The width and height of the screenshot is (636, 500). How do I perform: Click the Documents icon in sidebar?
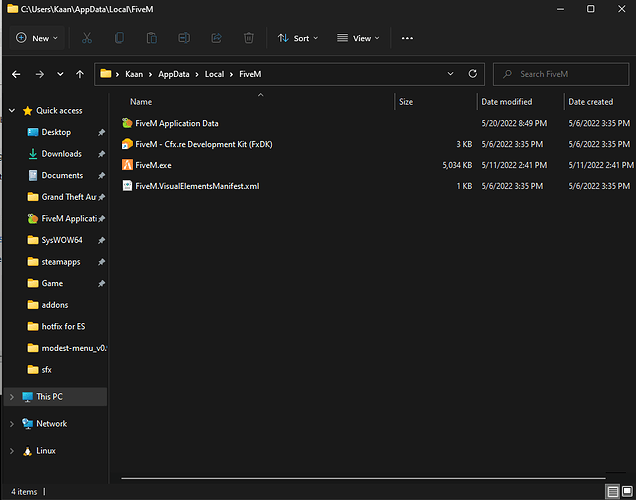[x=33, y=175]
